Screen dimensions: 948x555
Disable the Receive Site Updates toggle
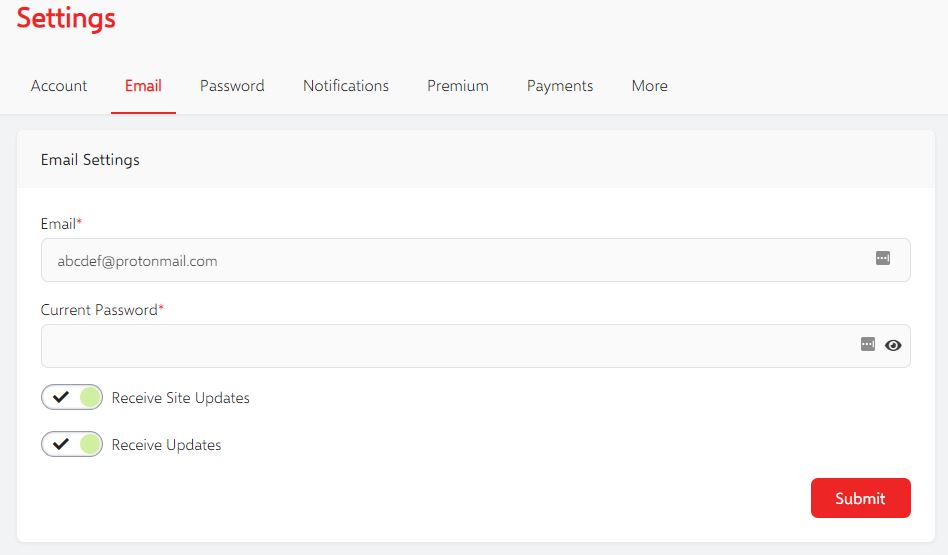(x=72, y=397)
